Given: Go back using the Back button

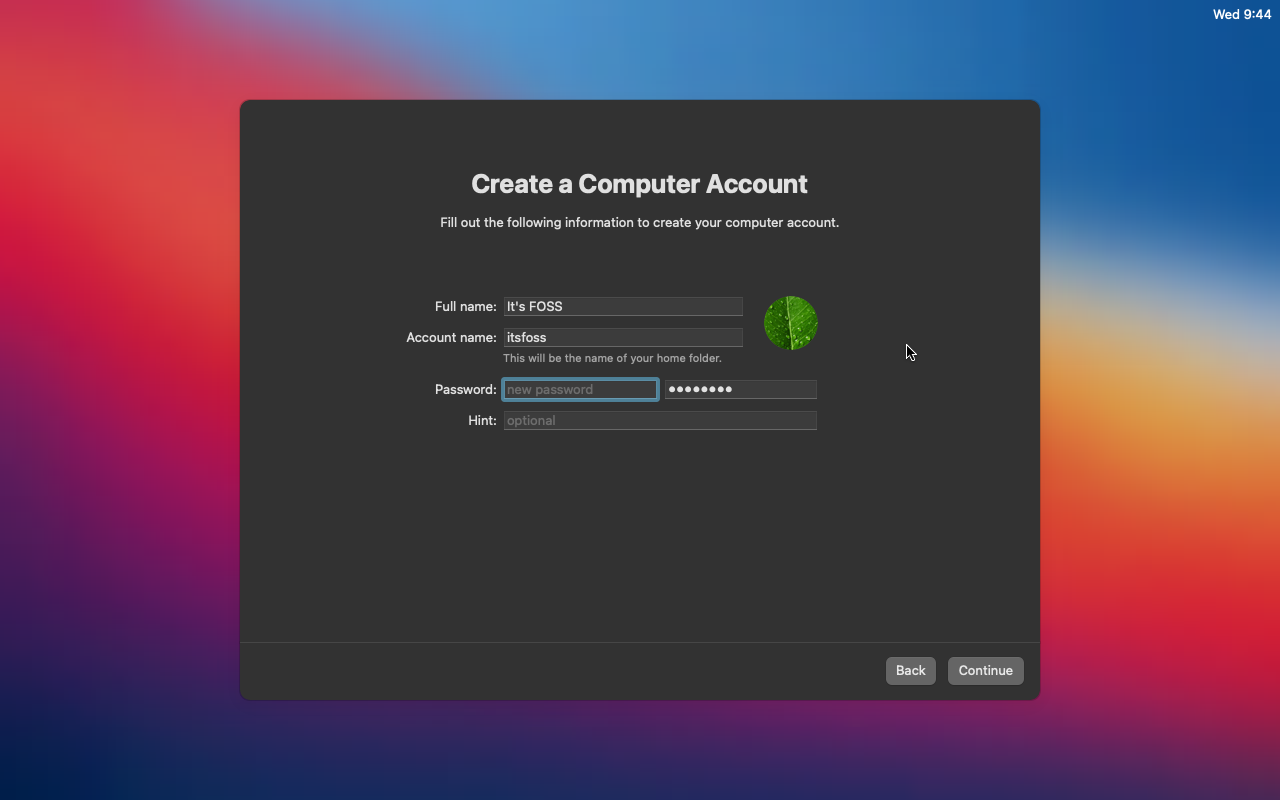Looking at the screenshot, I should click(x=910, y=670).
